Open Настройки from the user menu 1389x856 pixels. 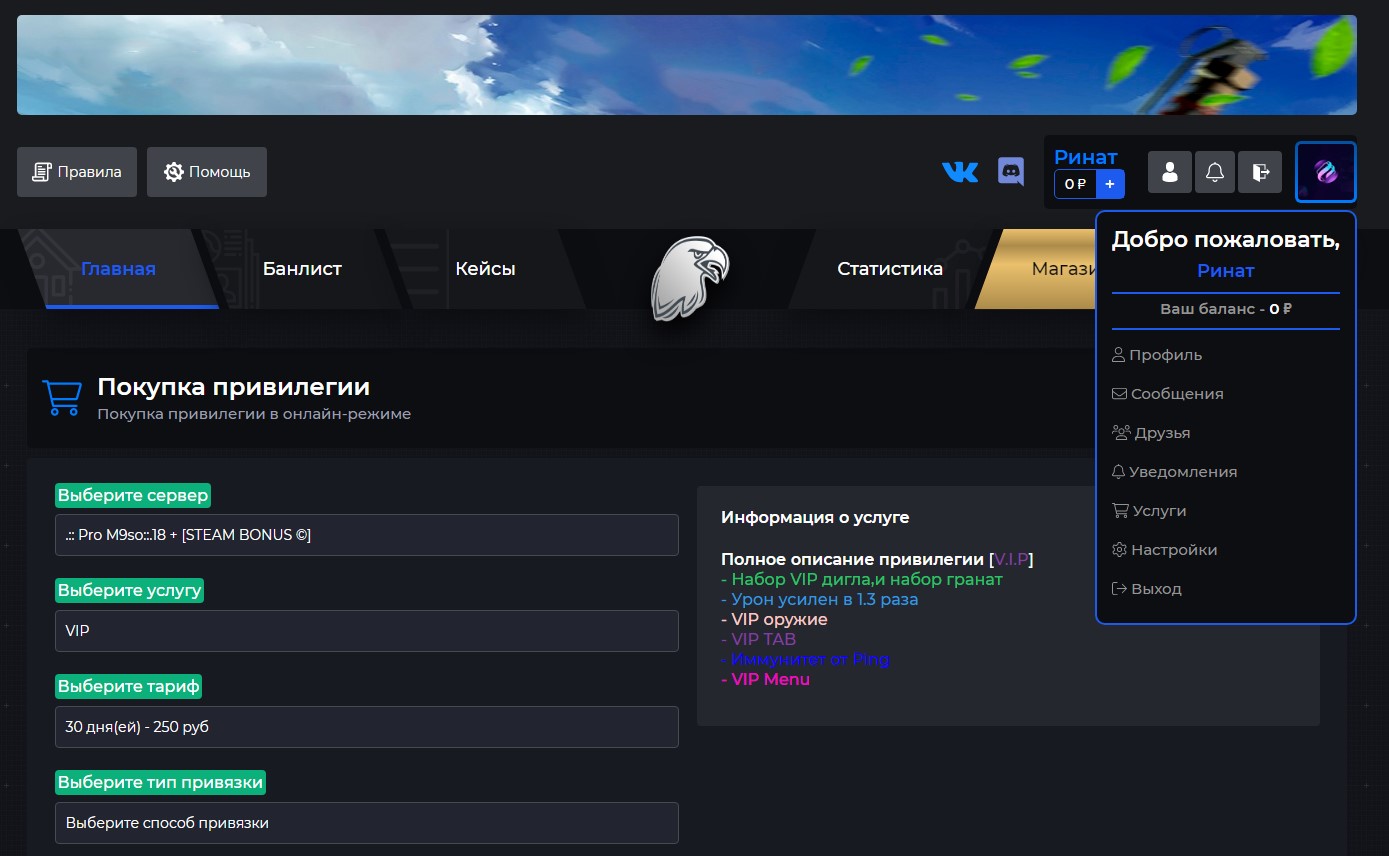[1173, 550]
